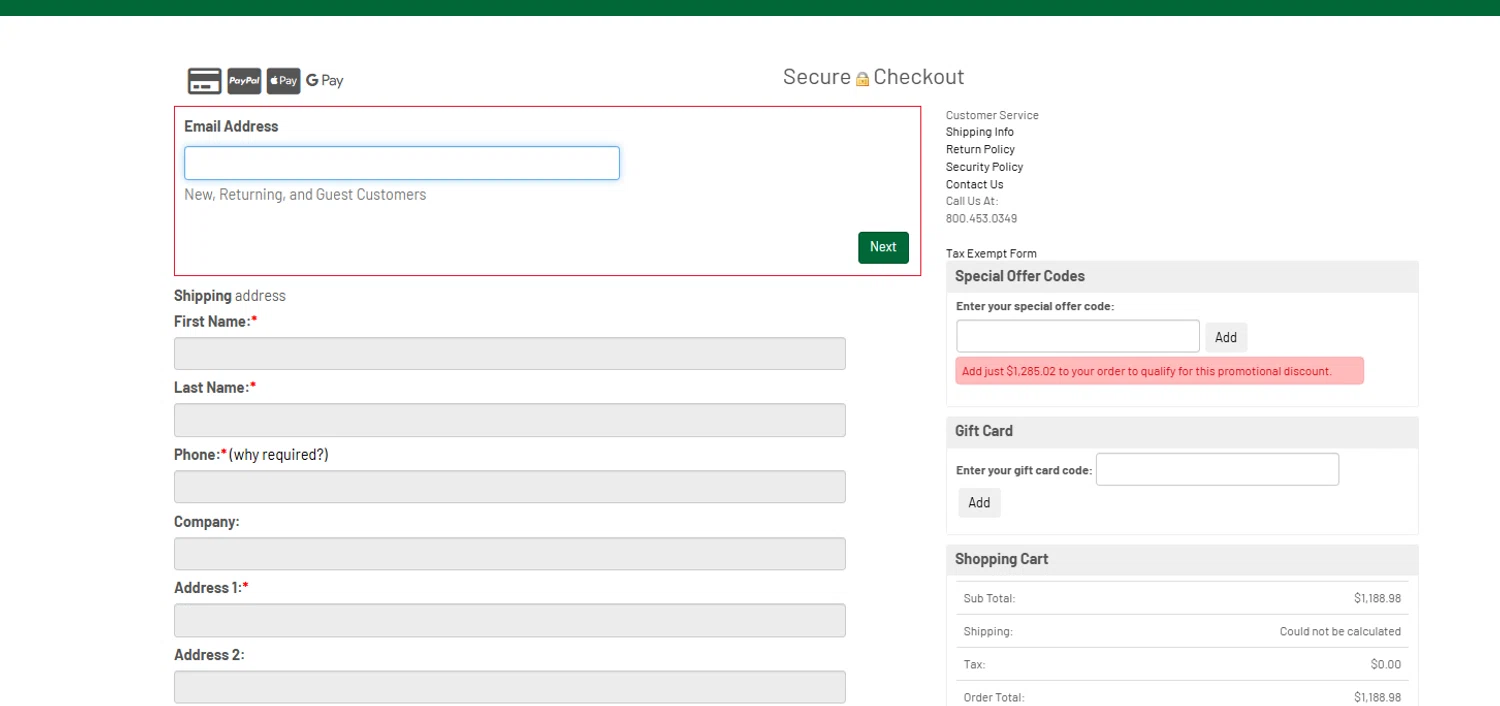
Task: Click the Secure Checkout padlock icon
Action: (862, 79)
